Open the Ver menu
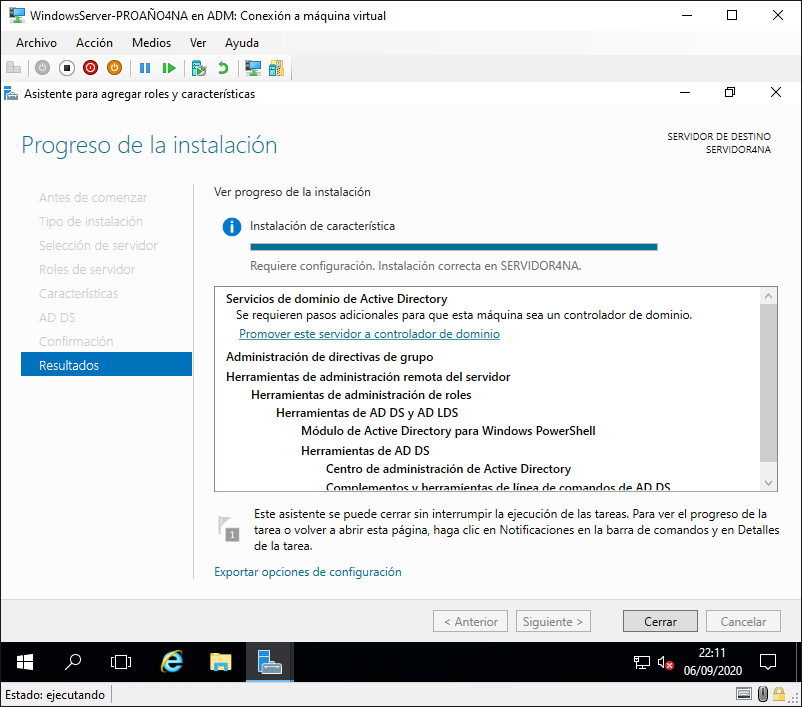 pos(198,43)
